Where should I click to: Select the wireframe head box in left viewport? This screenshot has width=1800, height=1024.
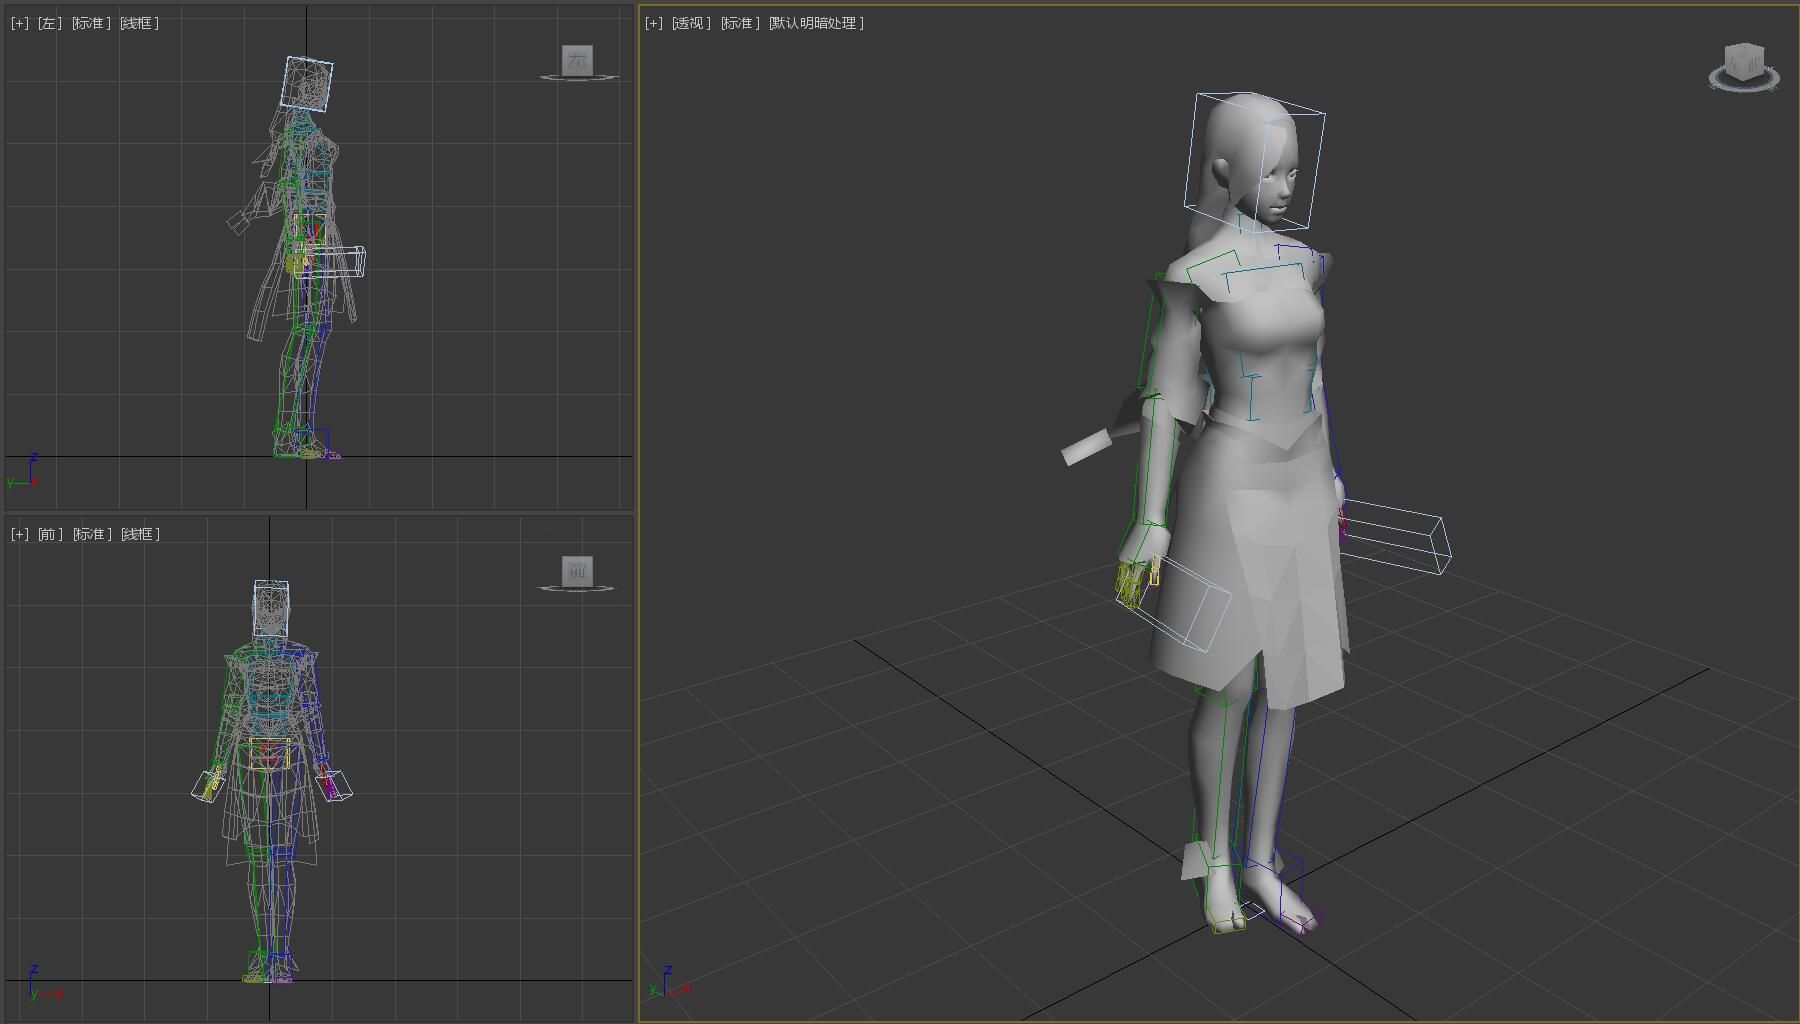pos(308,83)
